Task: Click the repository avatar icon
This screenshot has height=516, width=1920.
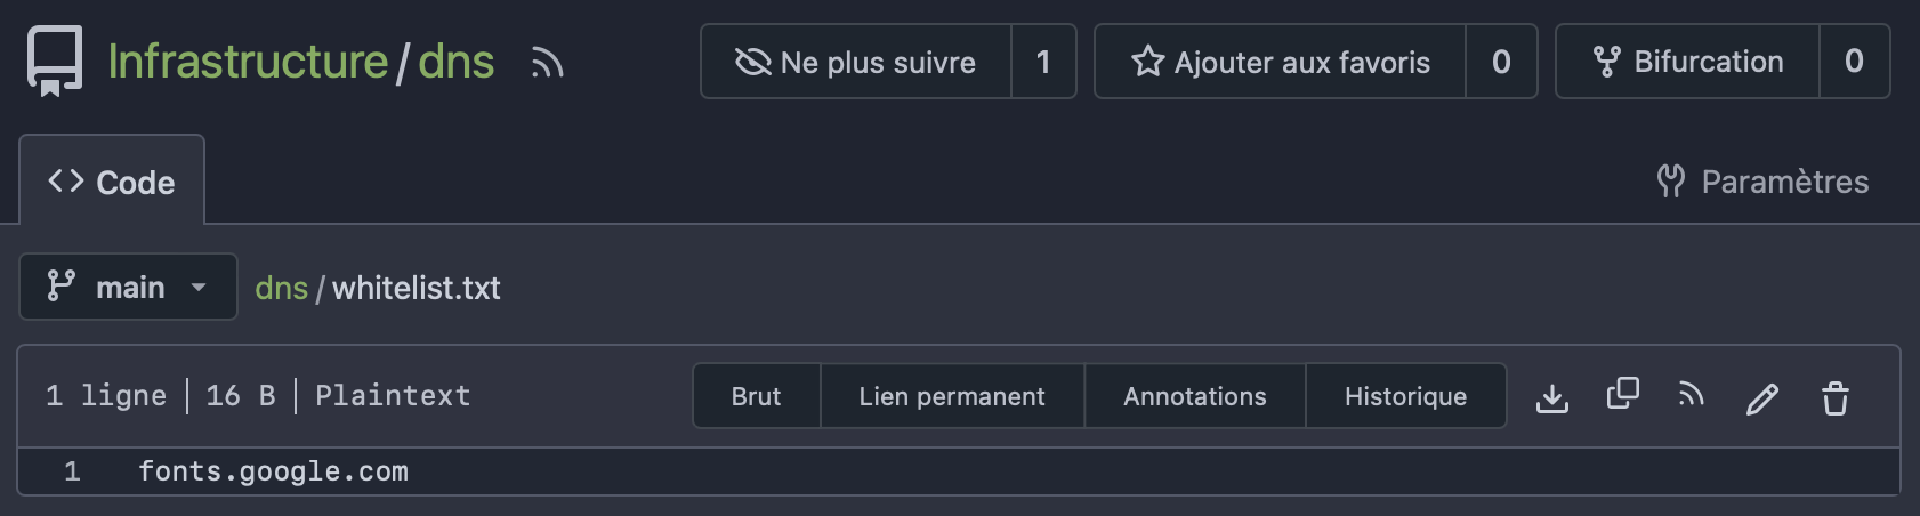Action: coord(54,62)
